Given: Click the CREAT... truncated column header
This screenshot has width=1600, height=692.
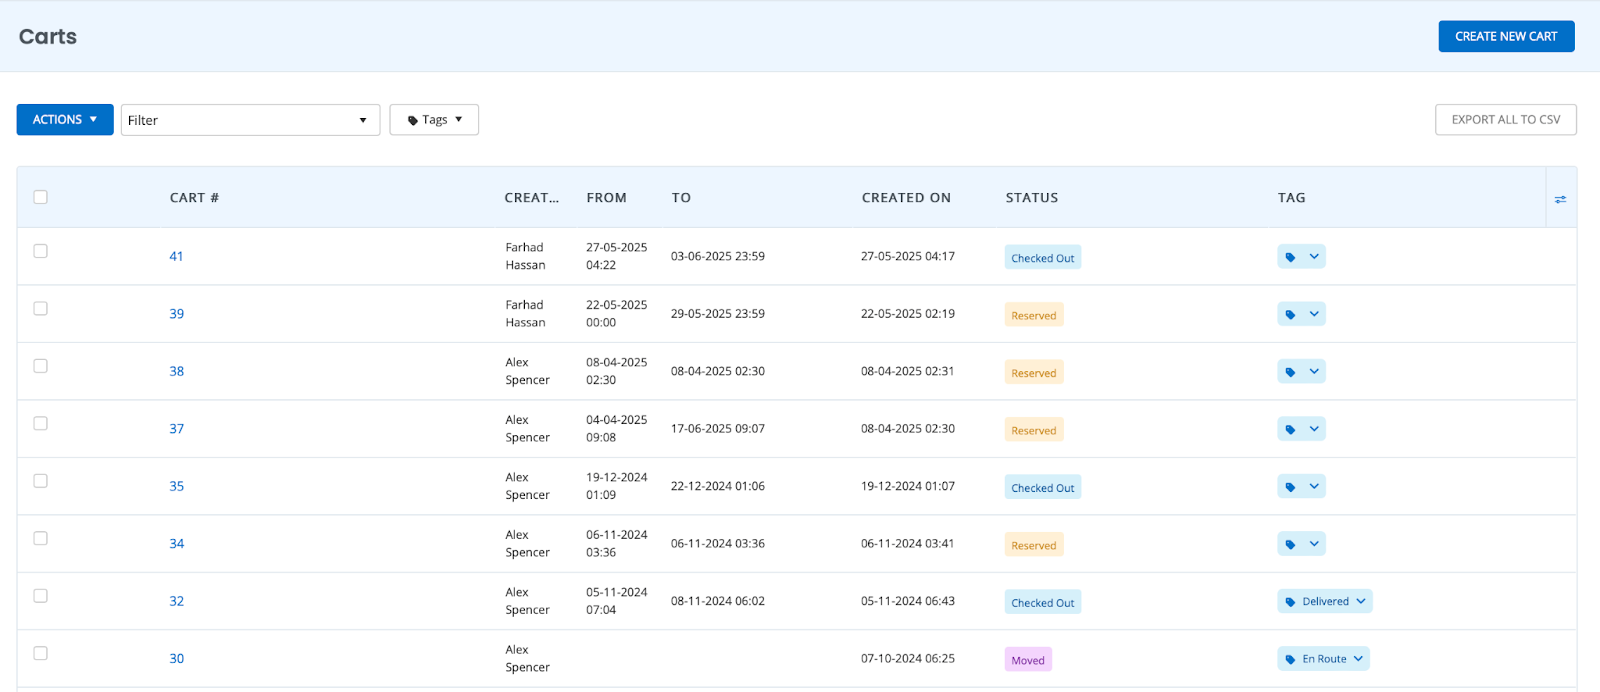Looking at the screenshot, I should pos(532,198).
